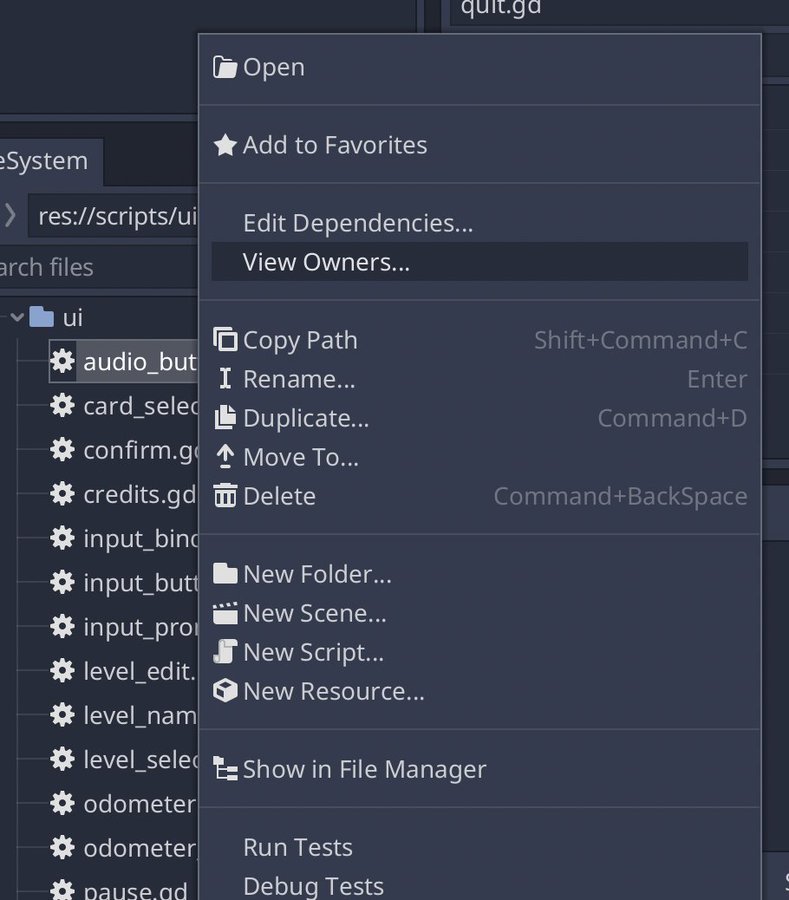Collapse the ui folder in the file tree
The height and width of the screenshot is (900, 789).
pyautogui.click(x=17, y=317)
